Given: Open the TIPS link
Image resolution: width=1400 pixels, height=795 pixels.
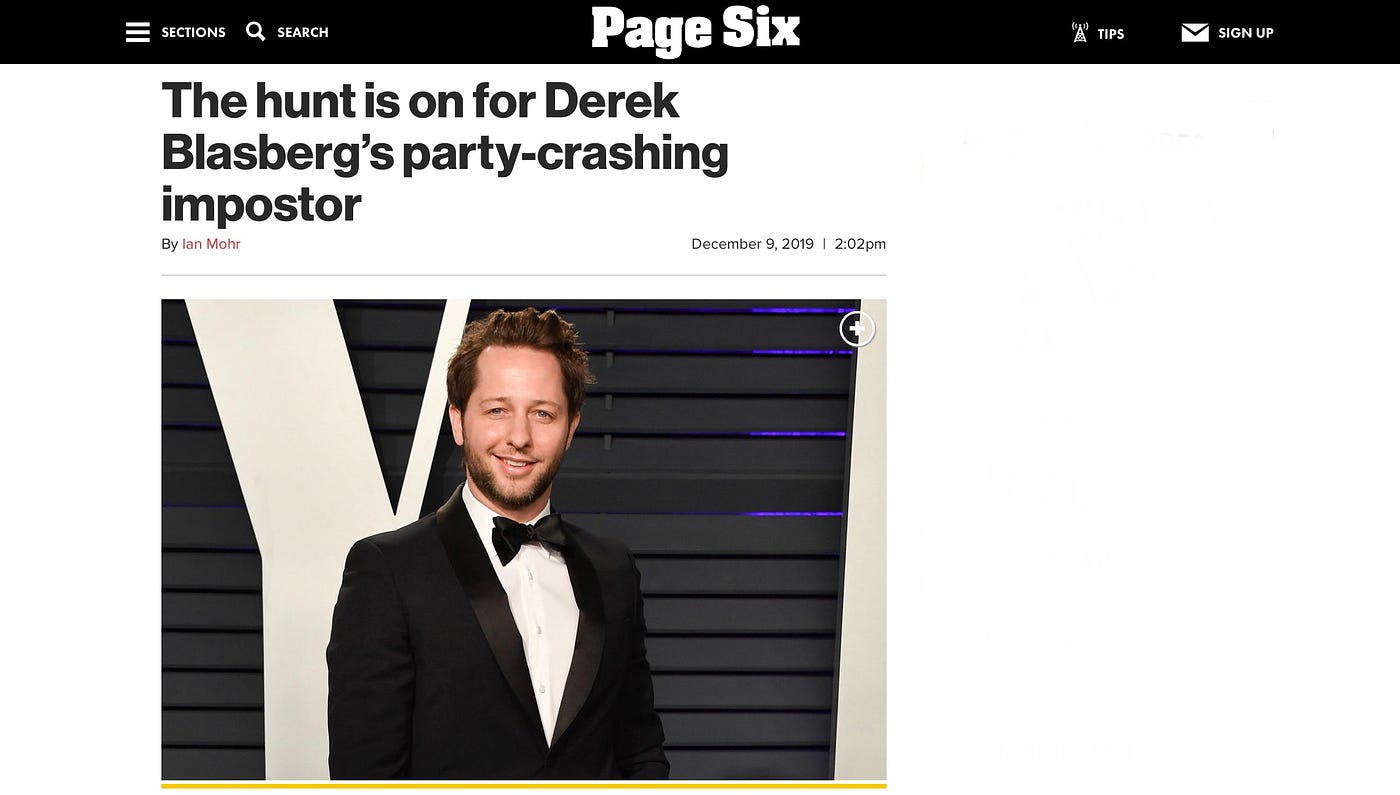Looking at the screenshot, I should [1111, 33].
